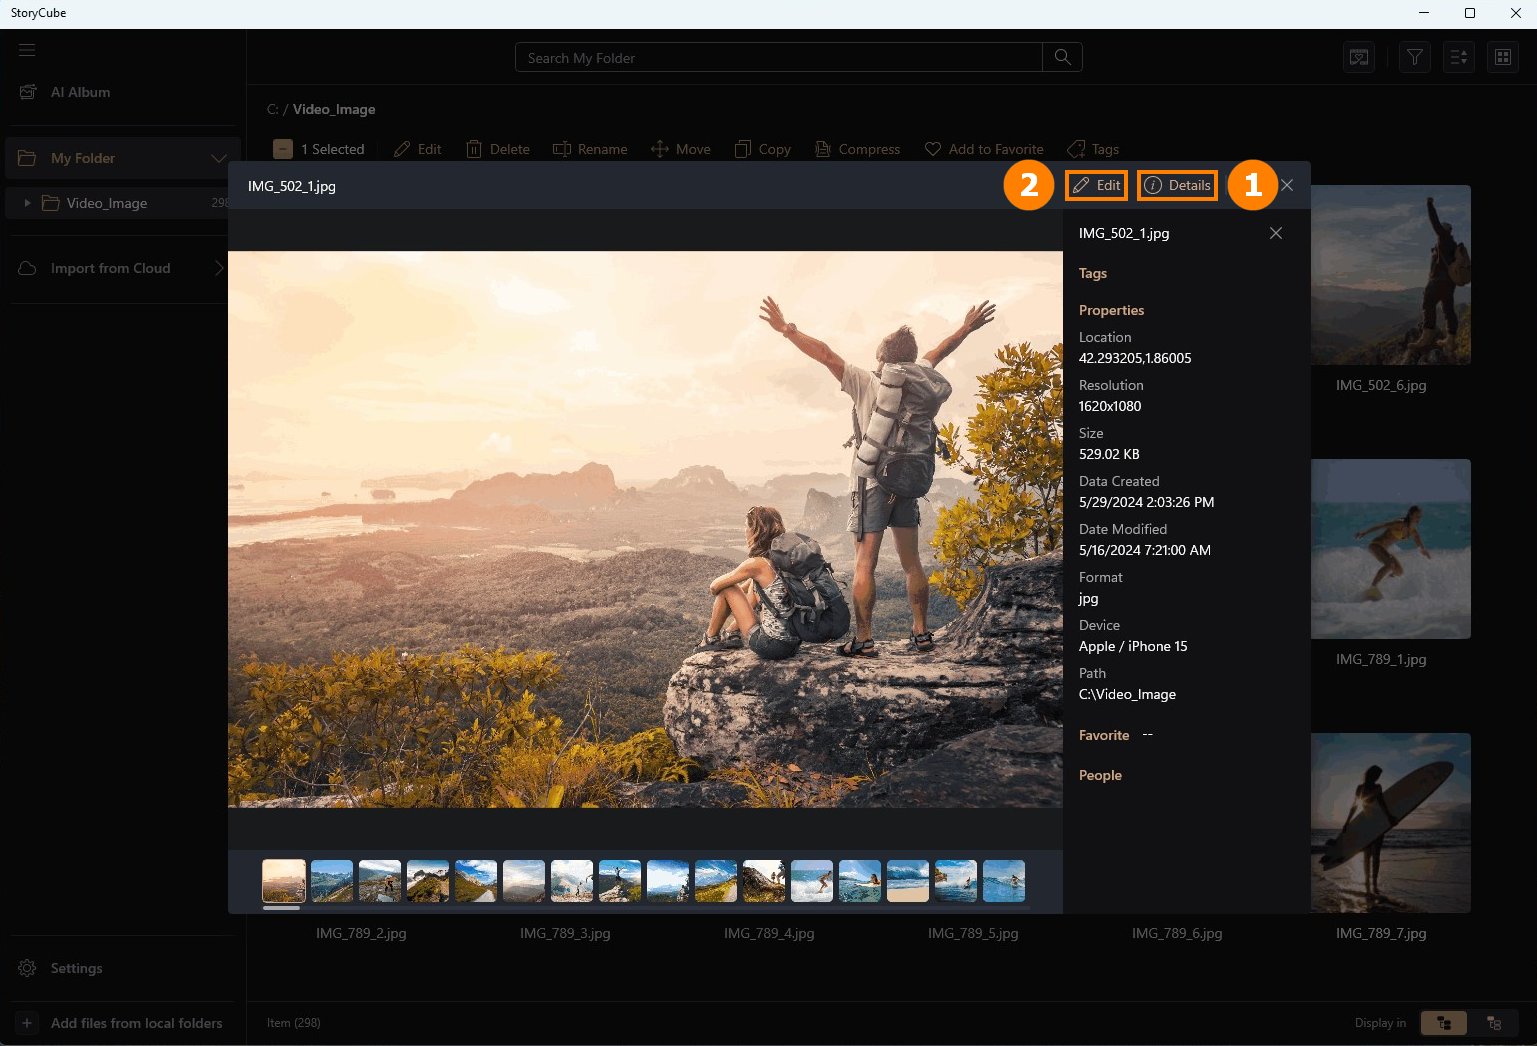
Task: Click the main preview photo of hikers
Action: click(645, 529)
